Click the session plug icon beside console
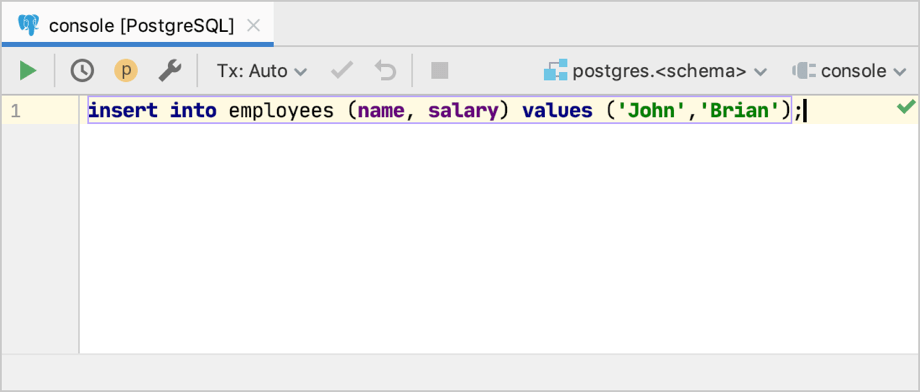 pos(804,71)
